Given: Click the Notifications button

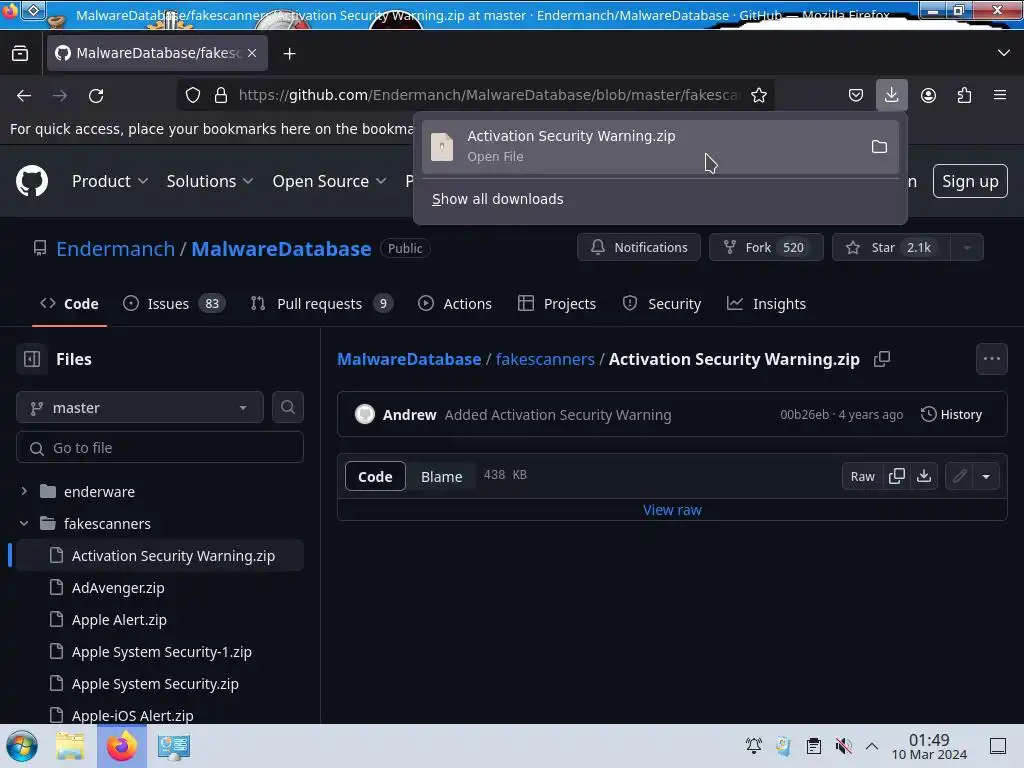Looking at the screenshot, I should [639, 248].
